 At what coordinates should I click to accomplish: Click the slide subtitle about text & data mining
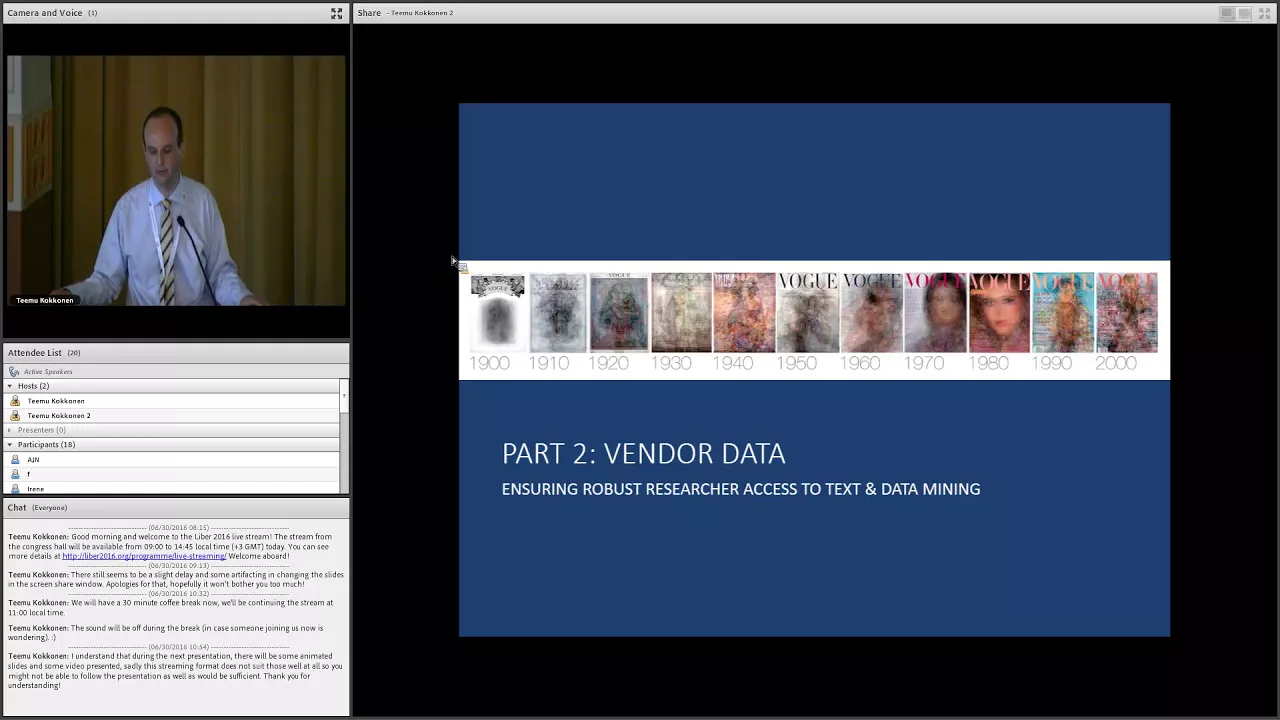pos(741,489)
